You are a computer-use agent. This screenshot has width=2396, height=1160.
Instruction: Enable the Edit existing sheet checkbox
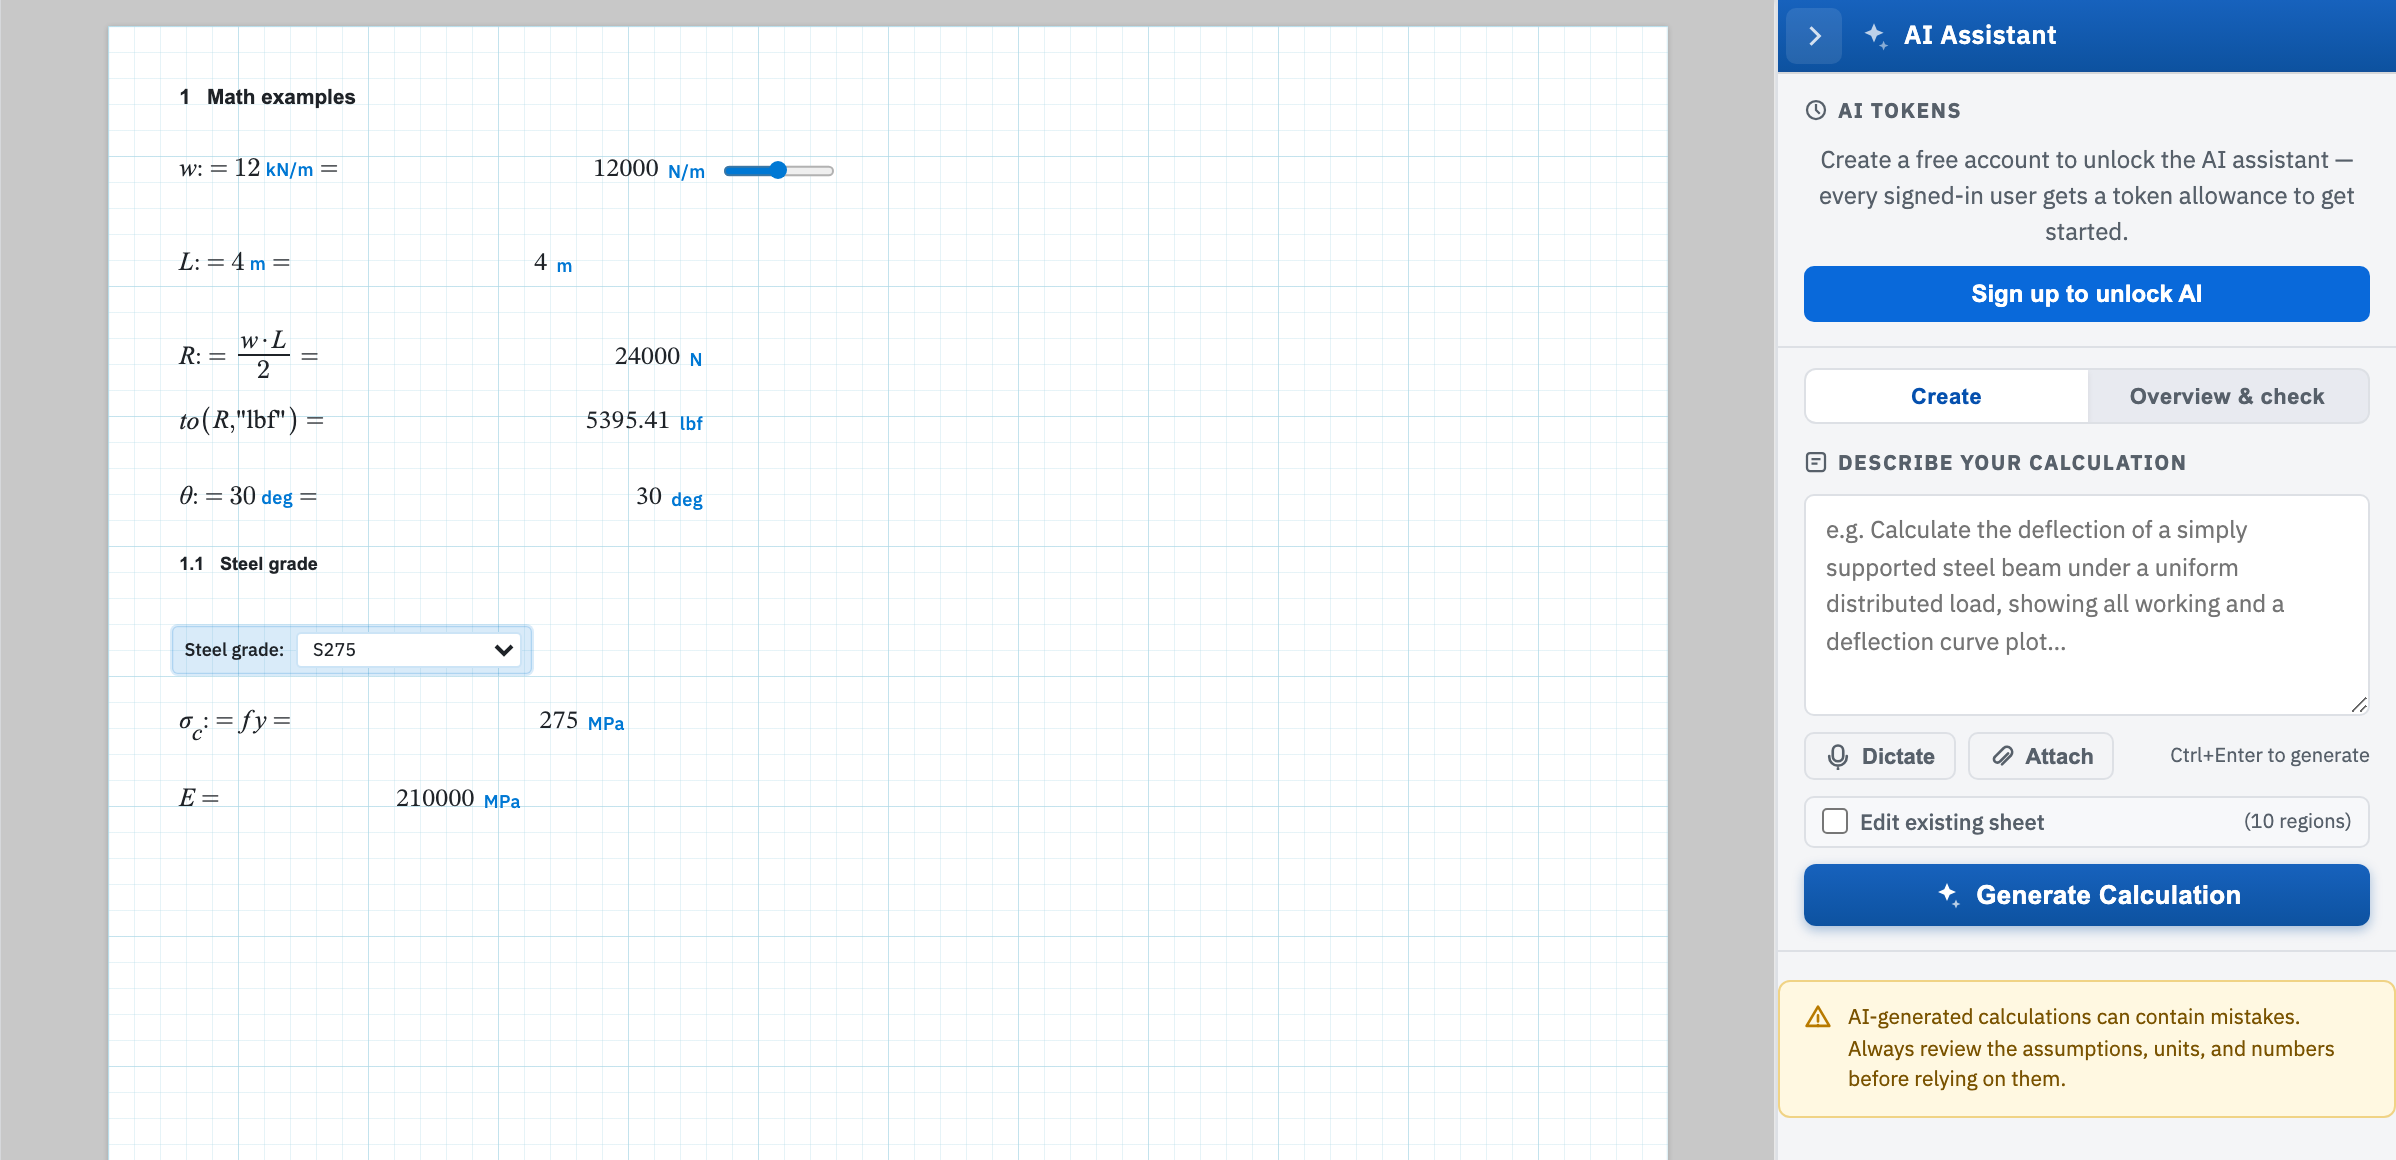1835,821
